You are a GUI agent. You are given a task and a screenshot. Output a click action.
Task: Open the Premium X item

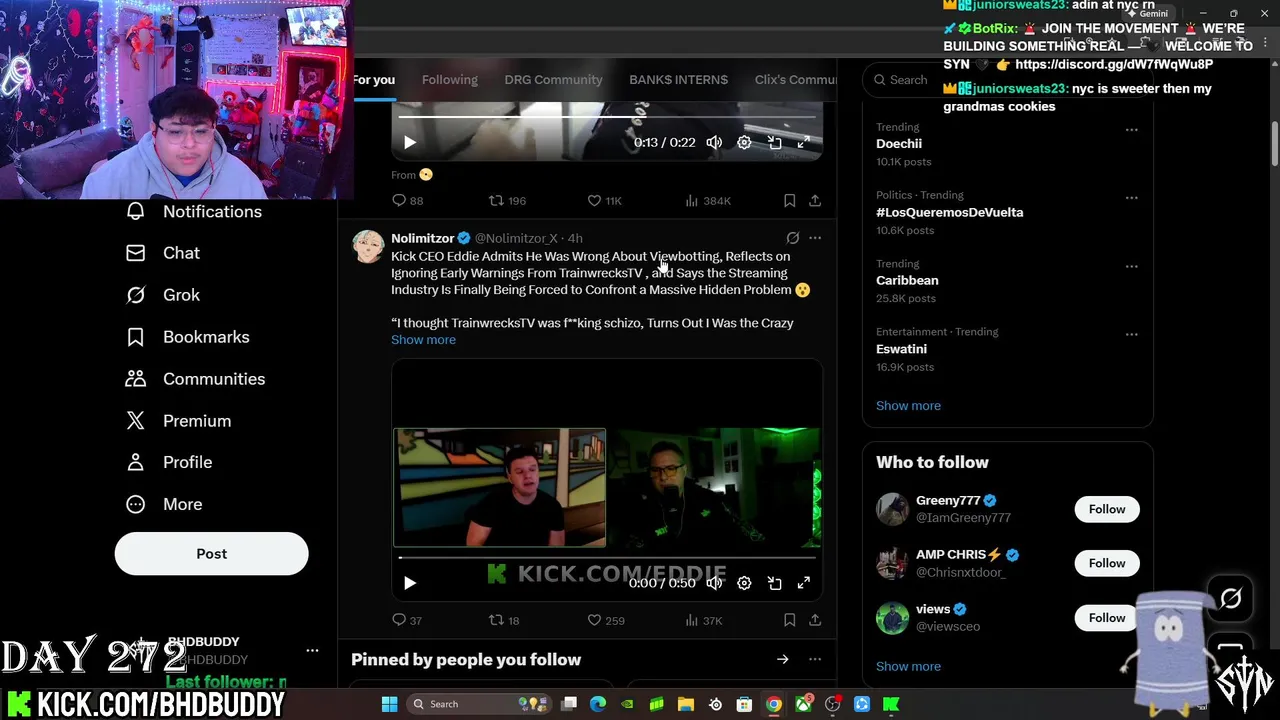tap(178, 421)
